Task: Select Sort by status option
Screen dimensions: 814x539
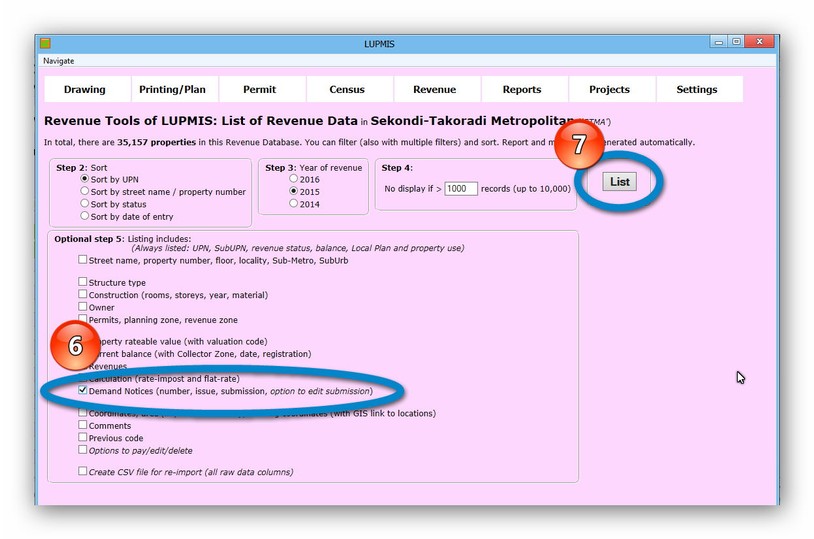Action: tap(85, 204)
